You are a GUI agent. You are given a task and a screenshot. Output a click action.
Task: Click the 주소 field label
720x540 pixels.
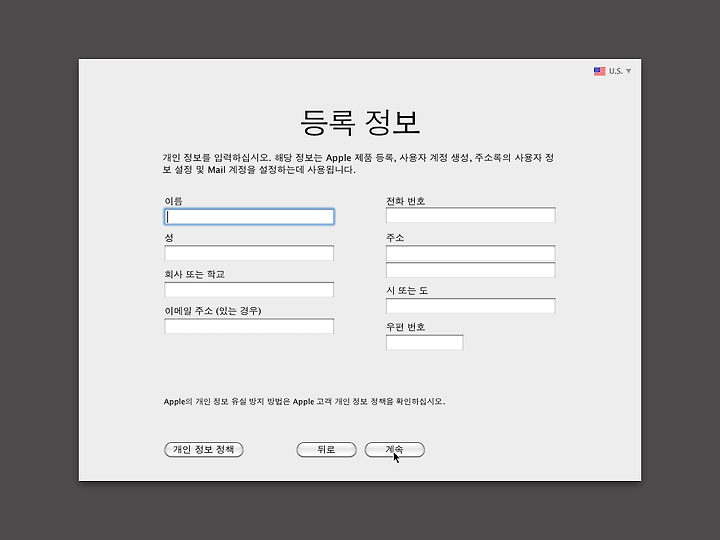(394, 238)
